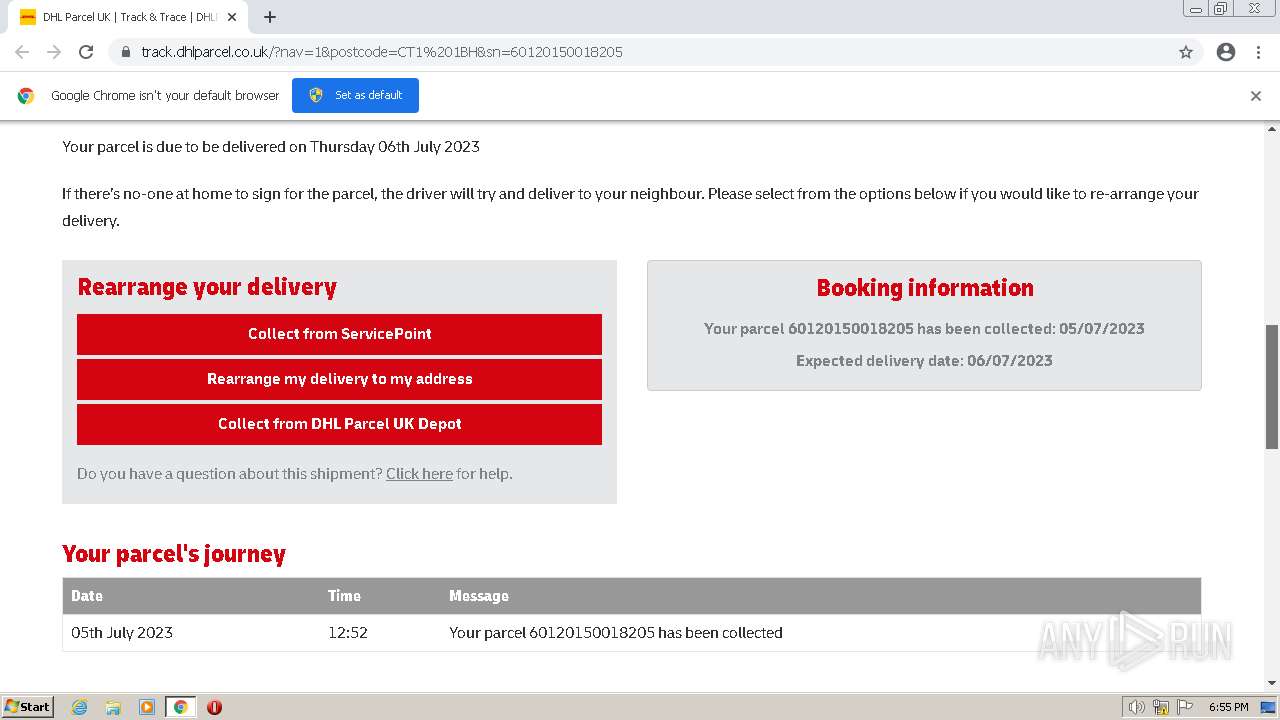Click the address bar URL

pos(382,52)
